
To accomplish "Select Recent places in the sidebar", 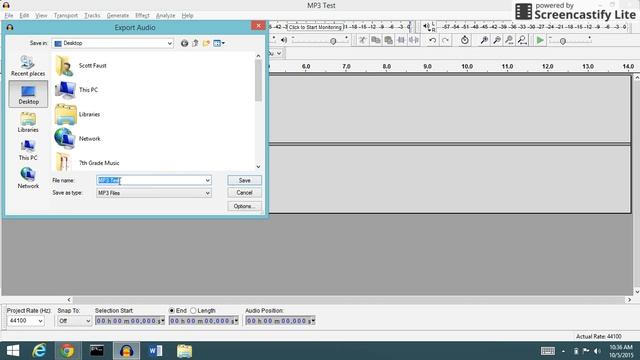I will point(28,65).
